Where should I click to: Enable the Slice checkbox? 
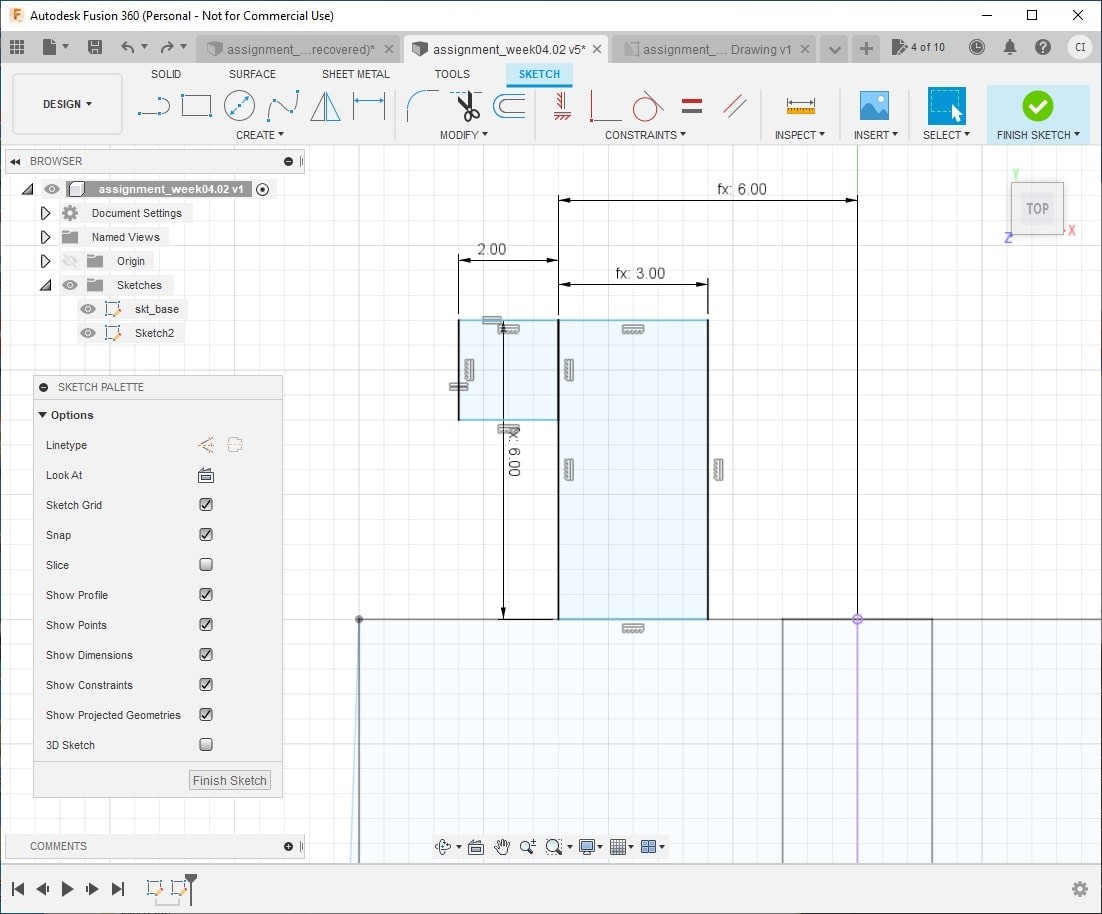pyautogui.click(x=206, y=565)
